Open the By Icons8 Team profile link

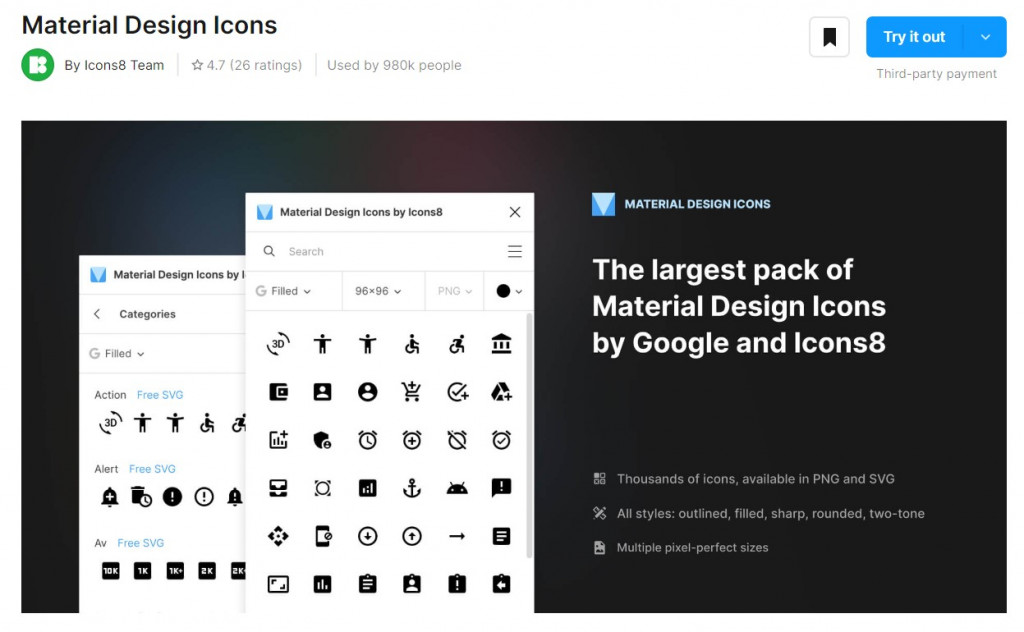114,65
